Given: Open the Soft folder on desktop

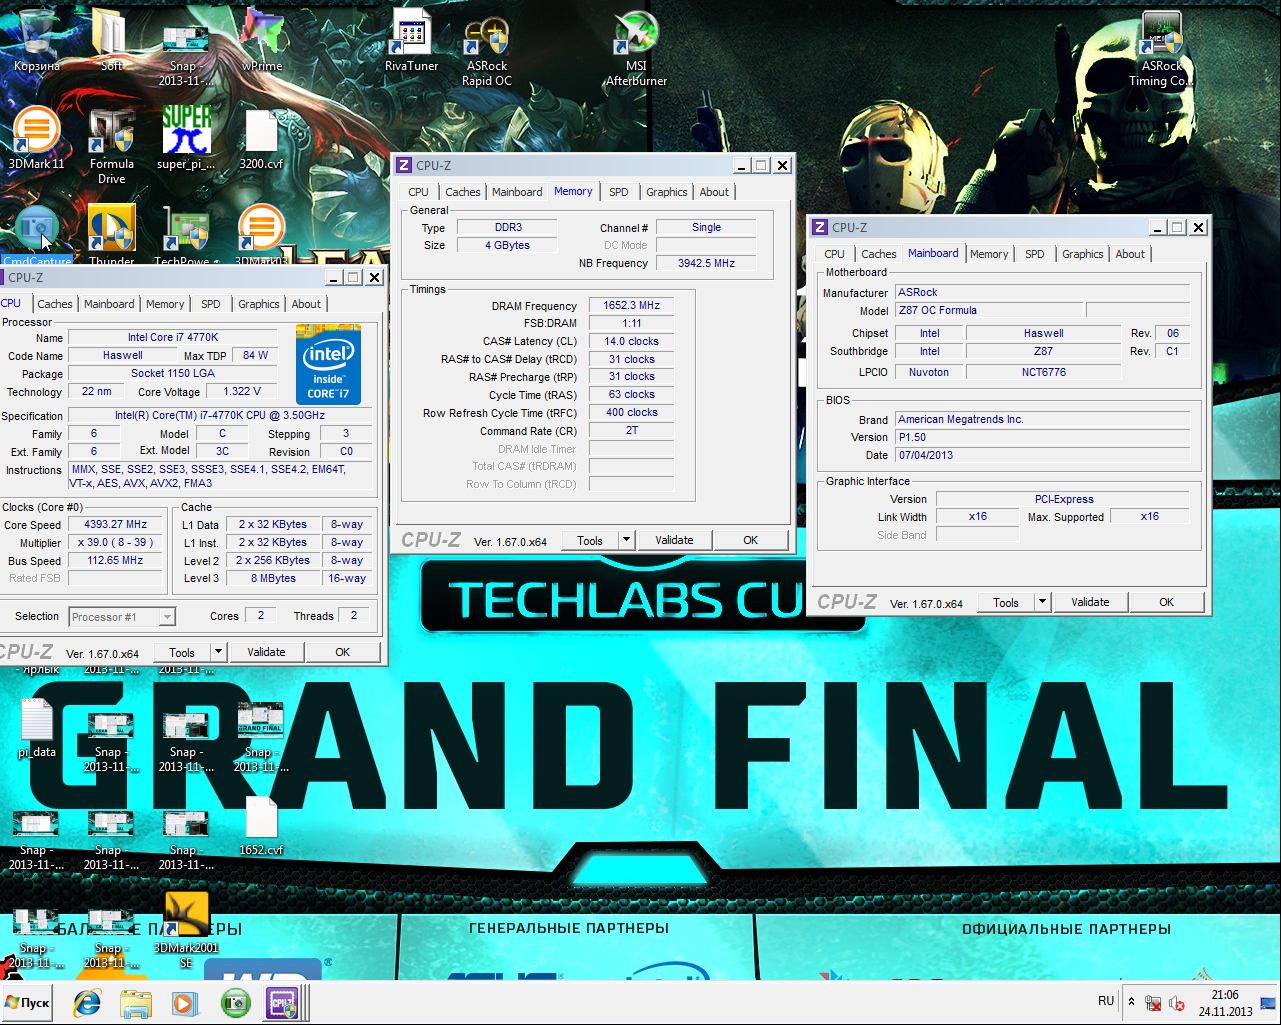Looking at the screenshot, I should click(111, 40).
